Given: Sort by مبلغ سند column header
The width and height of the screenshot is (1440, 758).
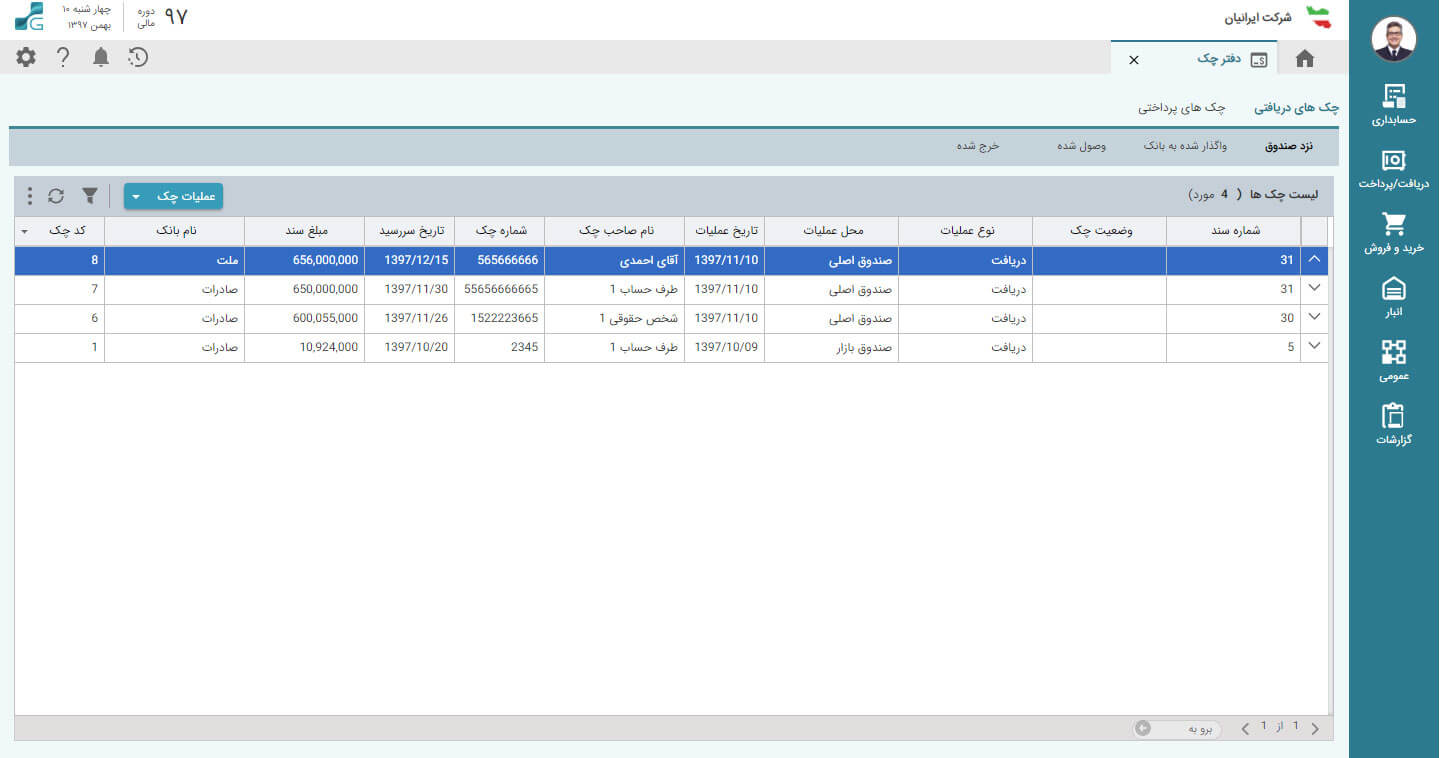Looking at the screenshot, I should coord(304,230).
